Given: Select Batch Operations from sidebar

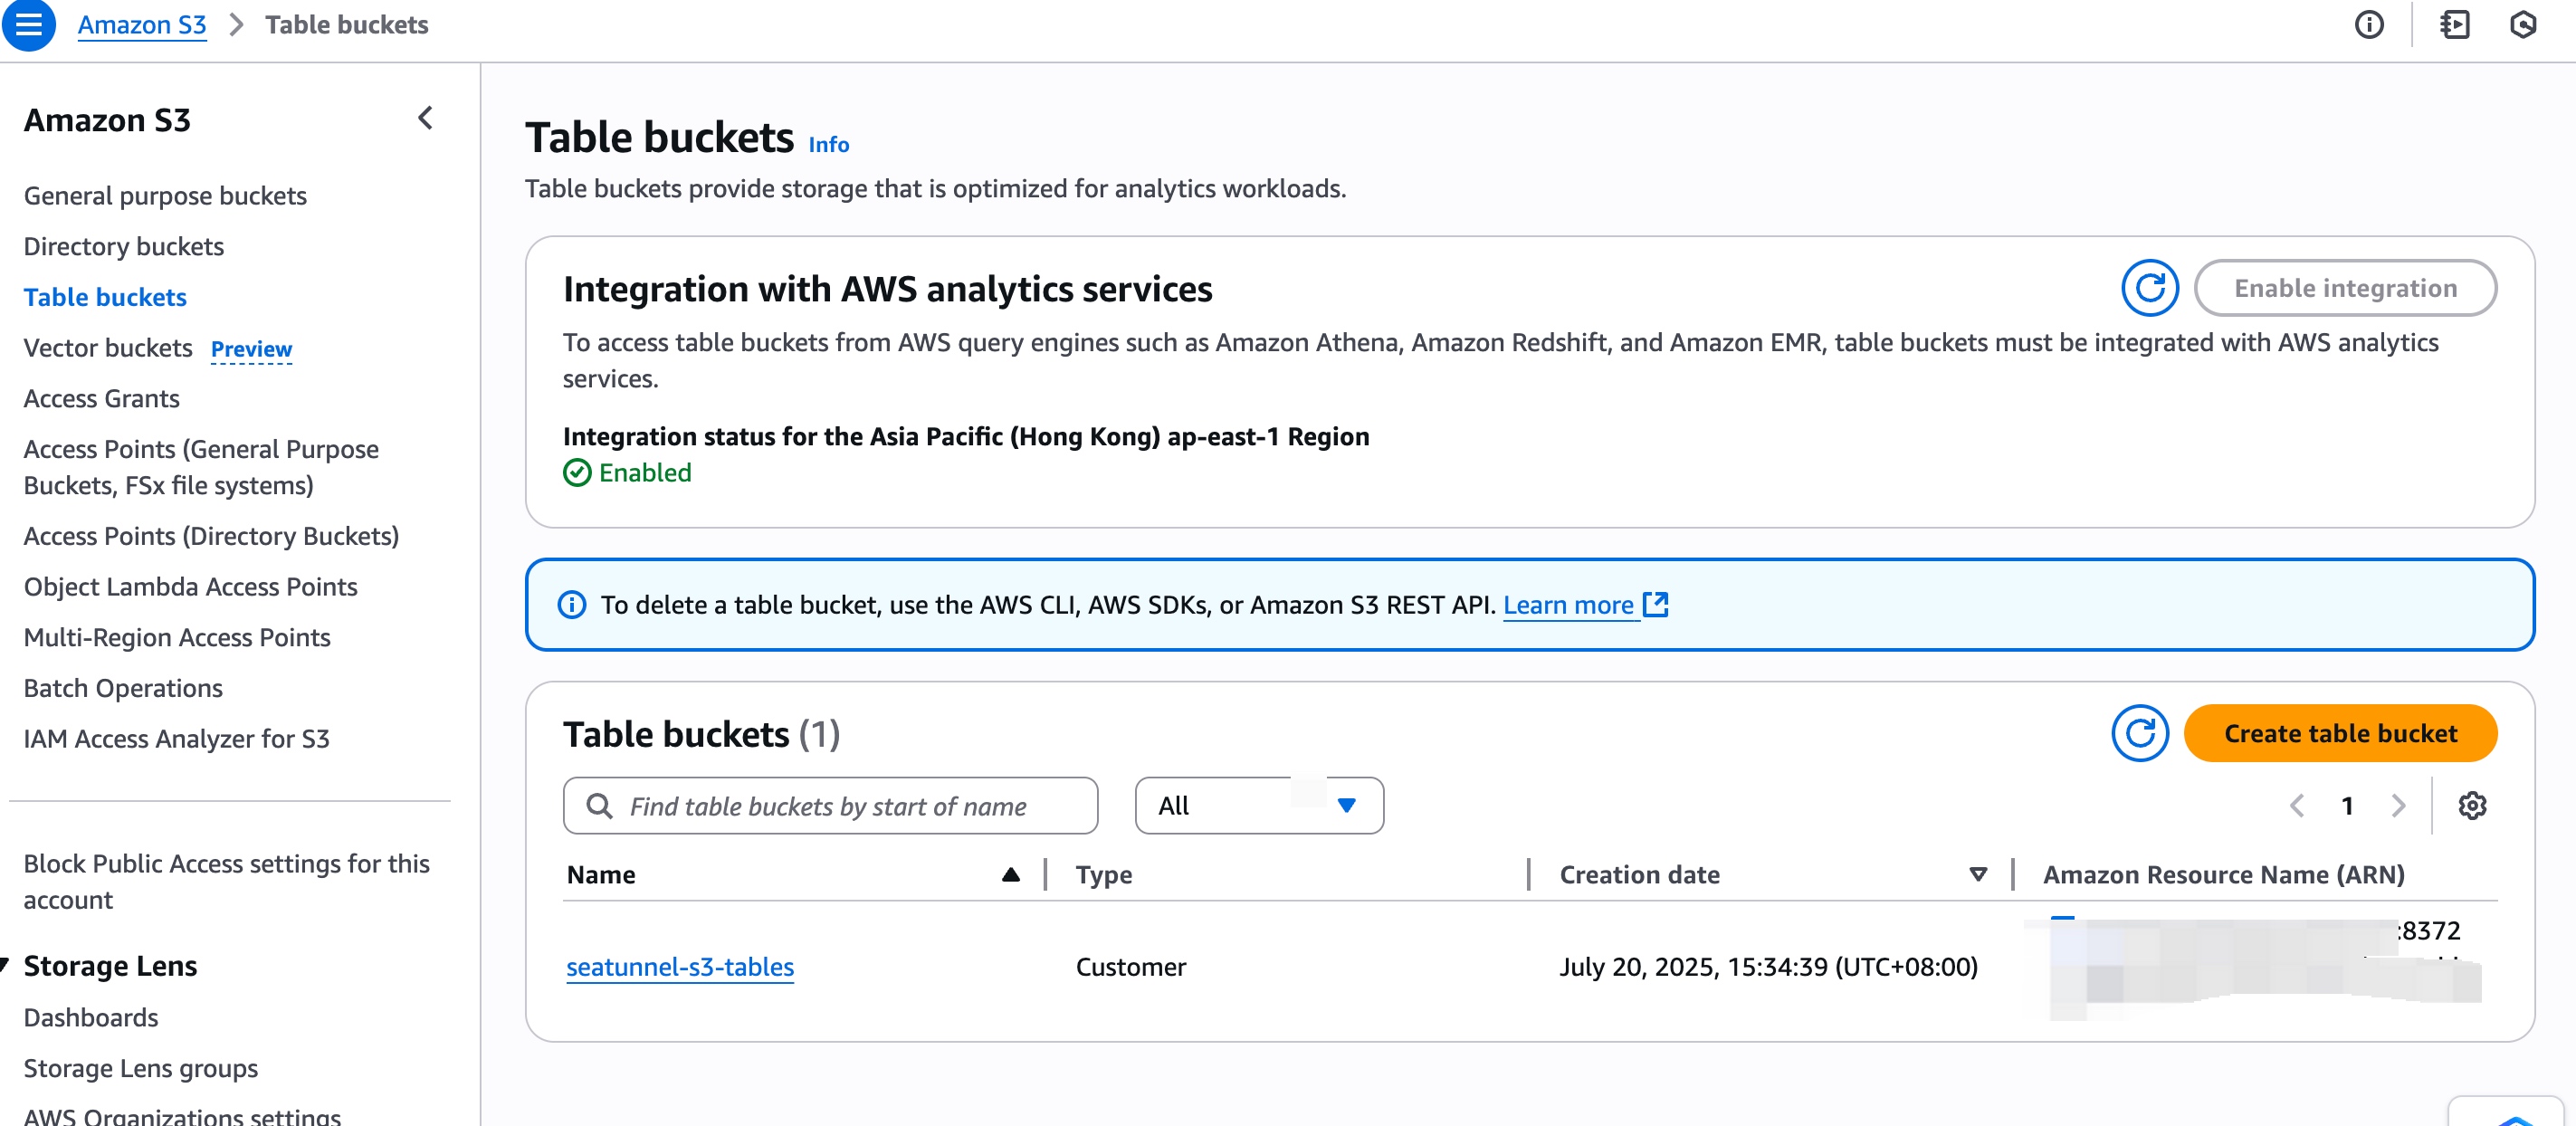Looking at the screenshot, I should tap(123, 688).
